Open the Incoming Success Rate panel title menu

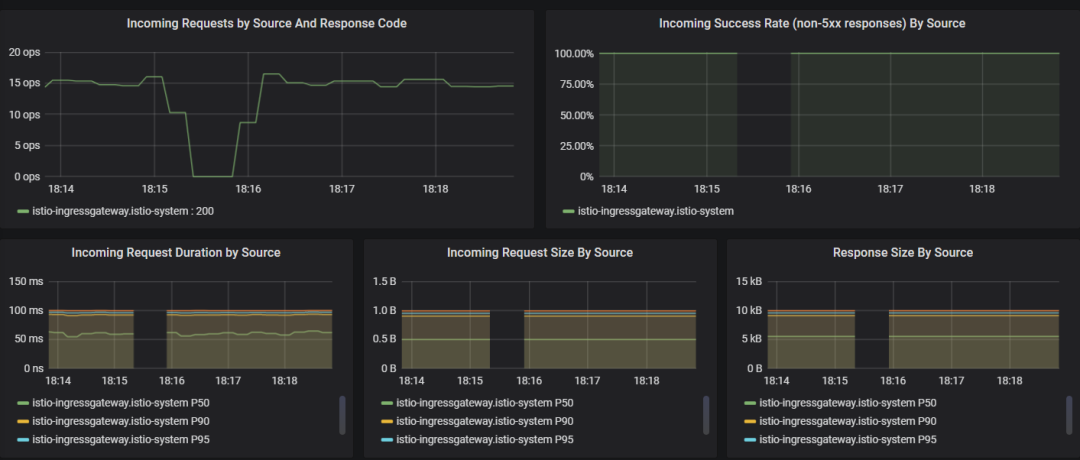pos(811,23)
